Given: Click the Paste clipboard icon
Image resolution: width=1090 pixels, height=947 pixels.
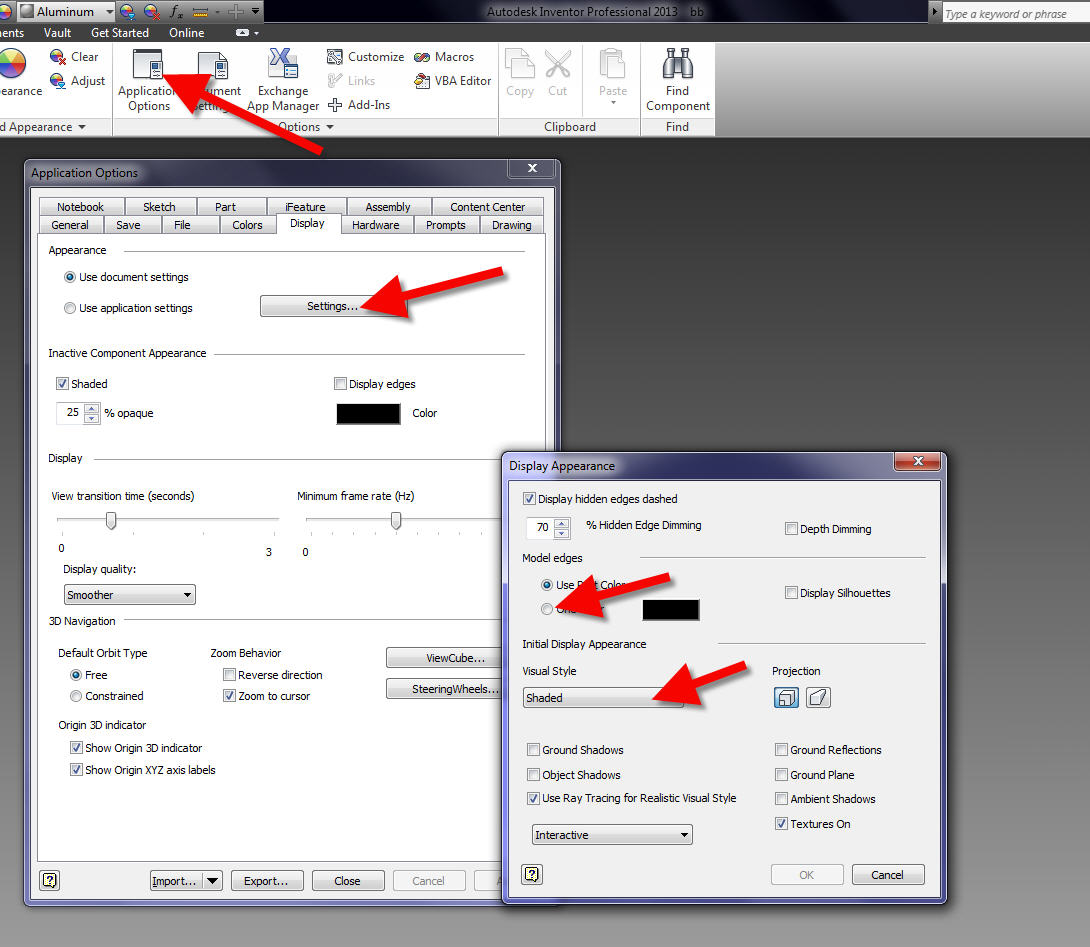Looking at the screenshot, I should tap(612, 63).
